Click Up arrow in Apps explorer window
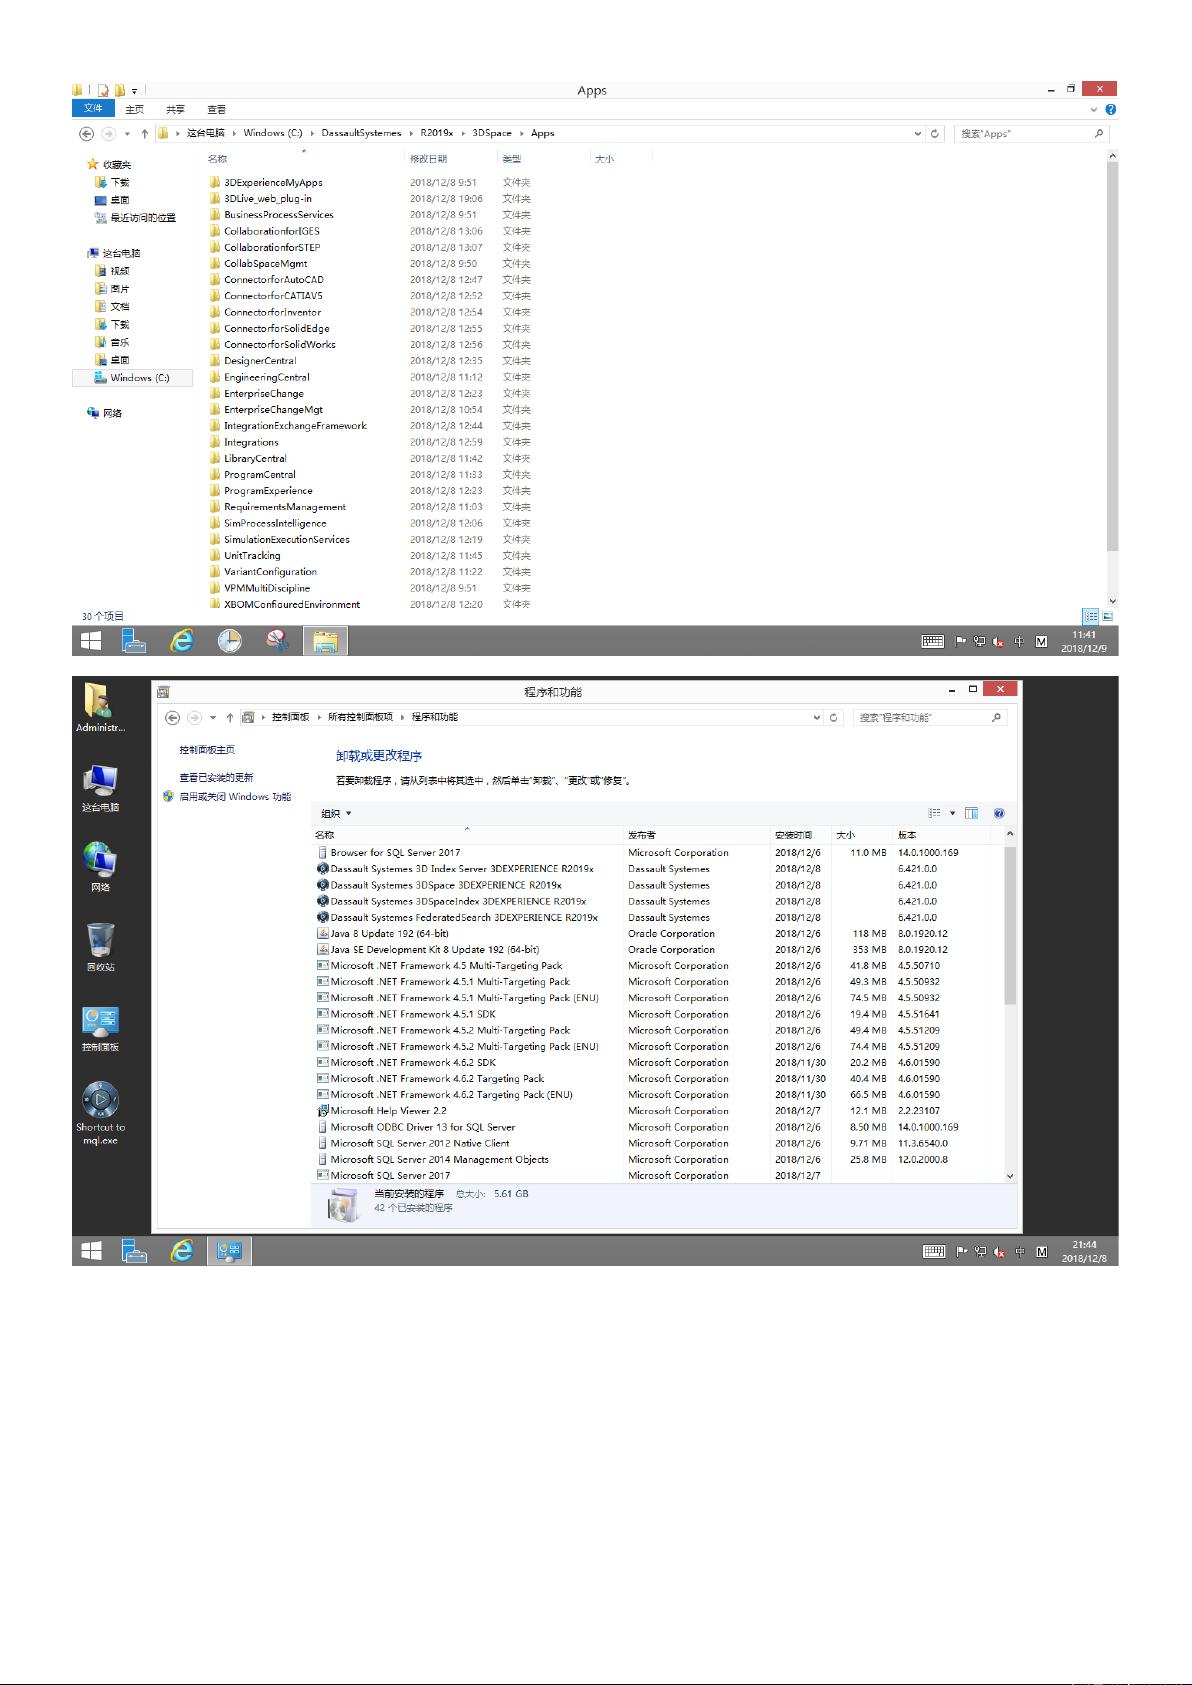This screenshot has height=1685, width=1192. click(145, 133)
